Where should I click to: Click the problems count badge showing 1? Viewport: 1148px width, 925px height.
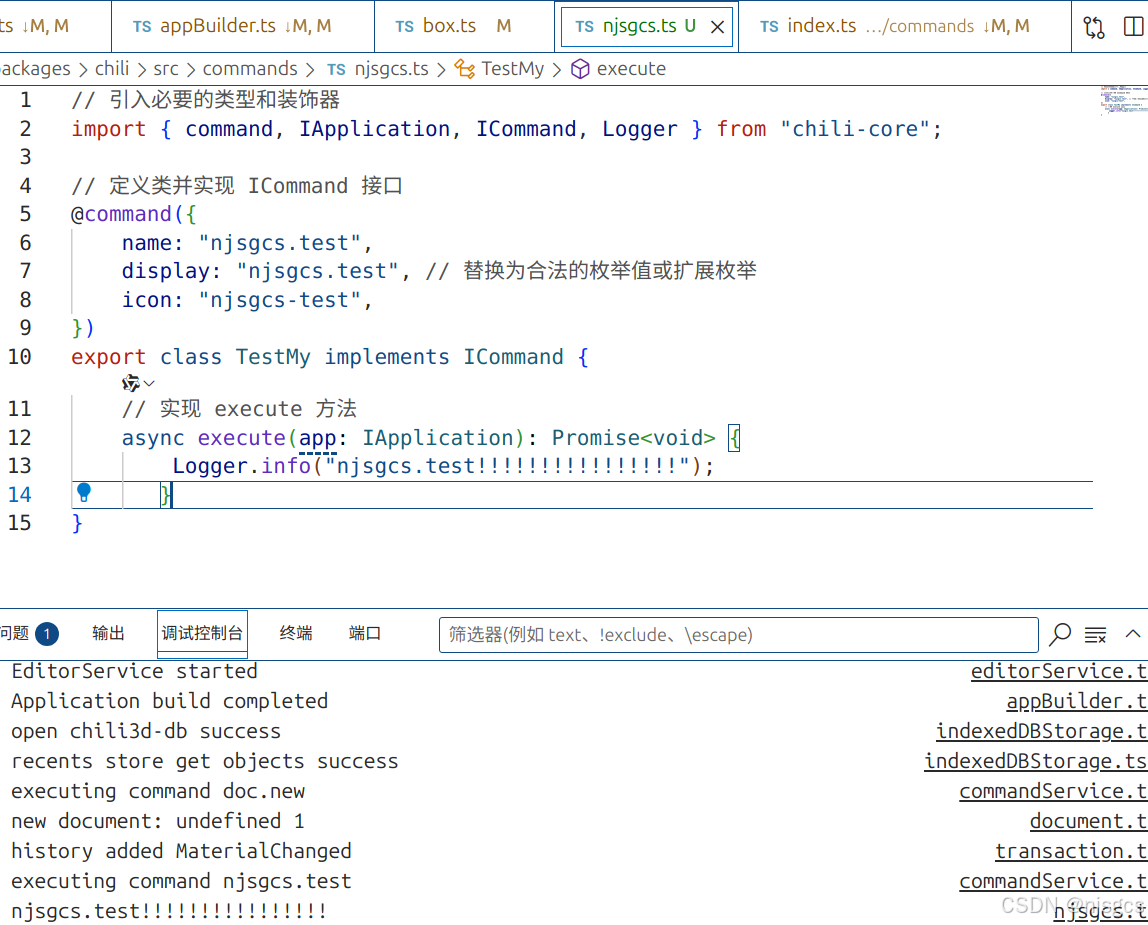(47, 634)
